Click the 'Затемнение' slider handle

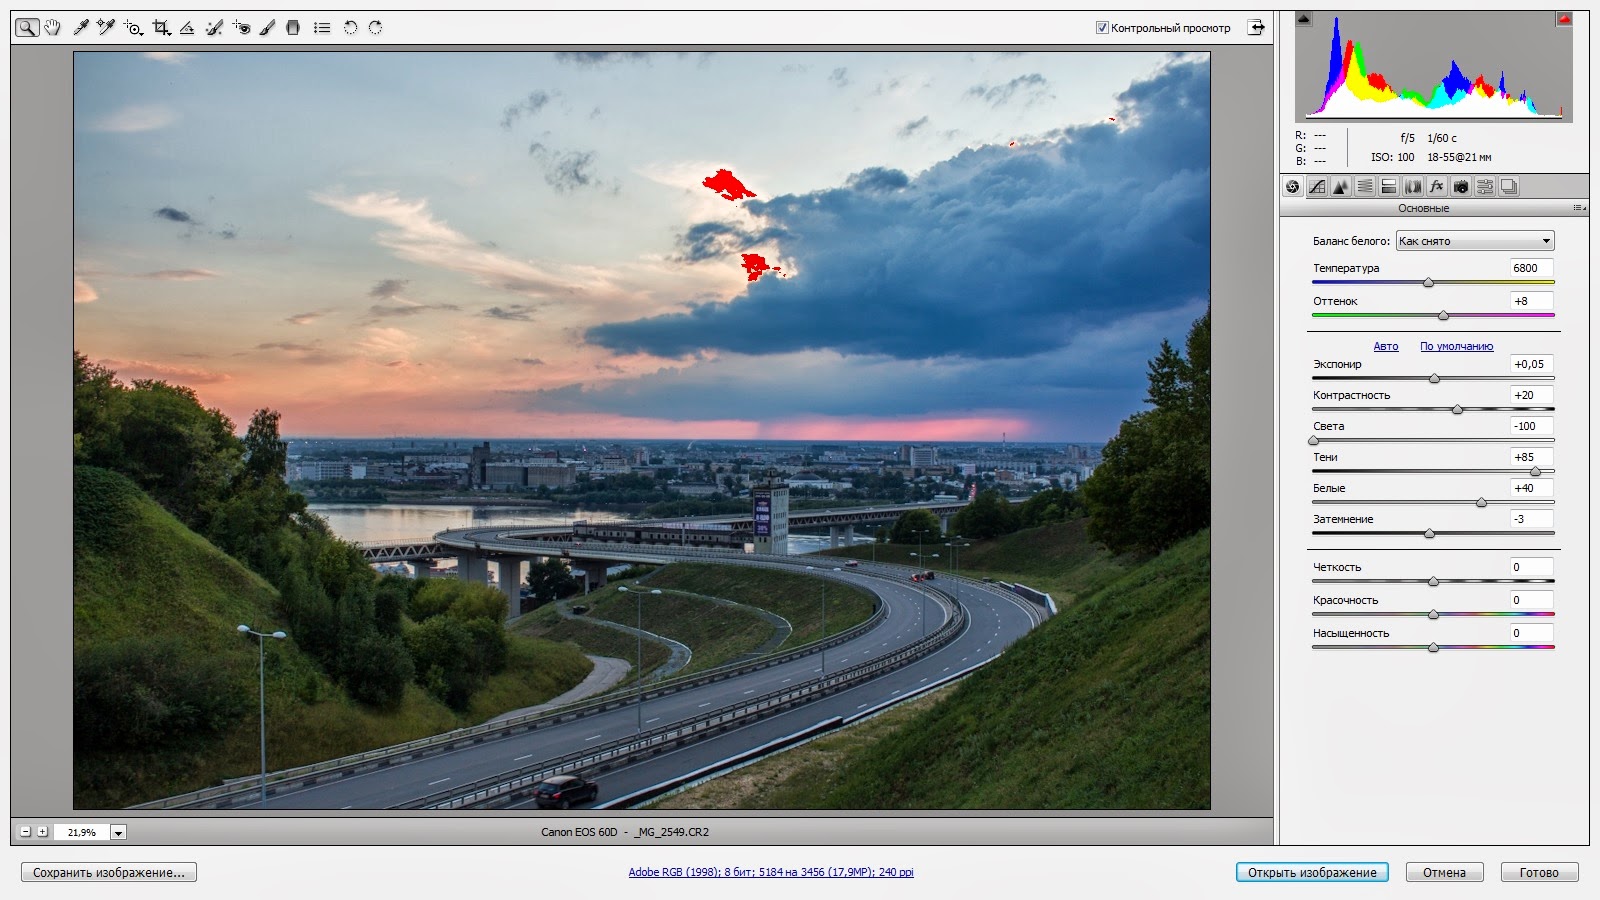(1429, 534)
